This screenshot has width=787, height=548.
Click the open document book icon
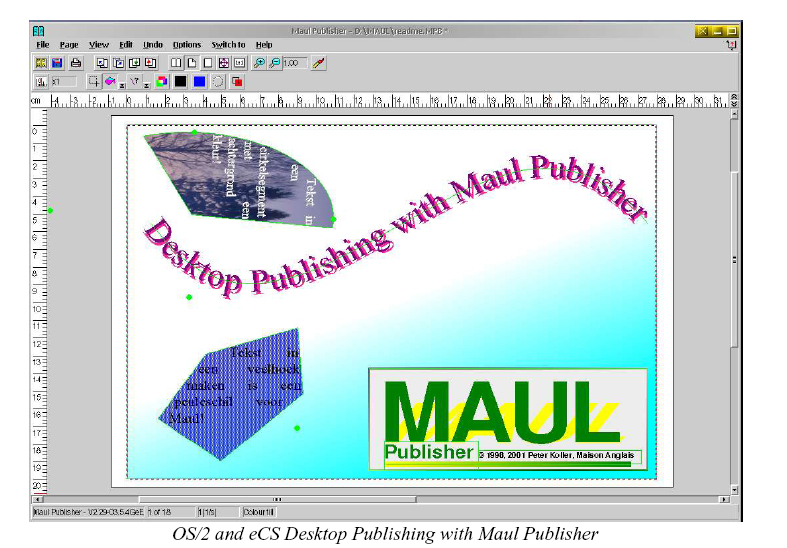click(x=41, y=63)
